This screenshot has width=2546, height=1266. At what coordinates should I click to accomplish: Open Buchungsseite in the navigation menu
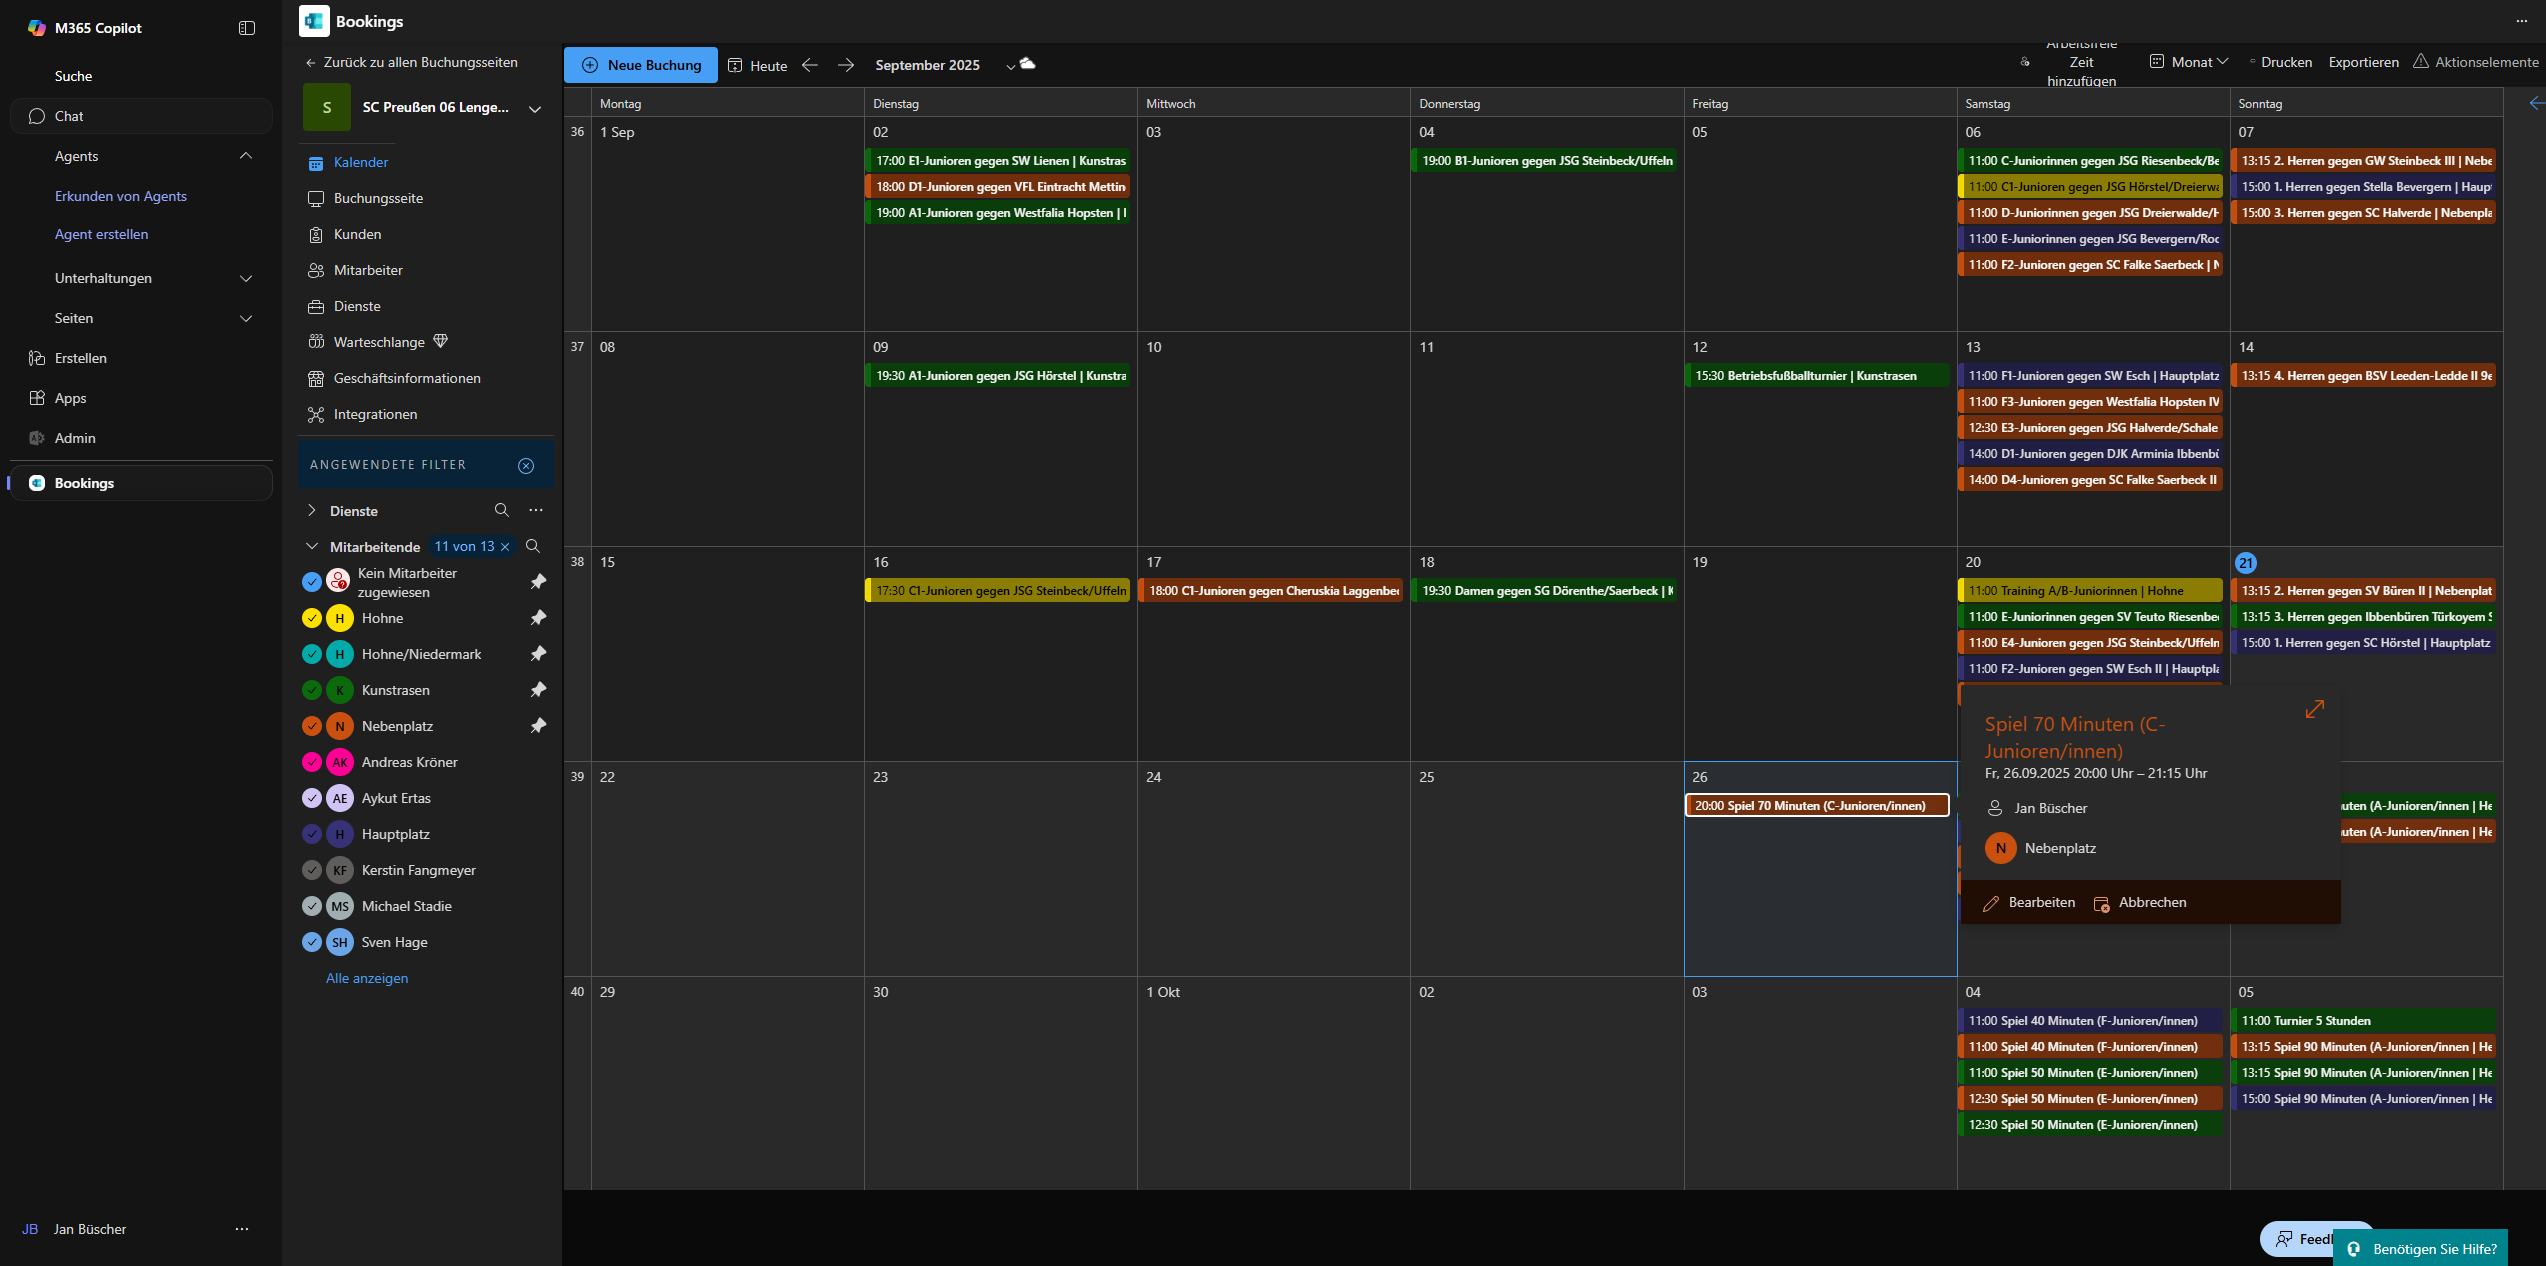(x=378, y=198)
